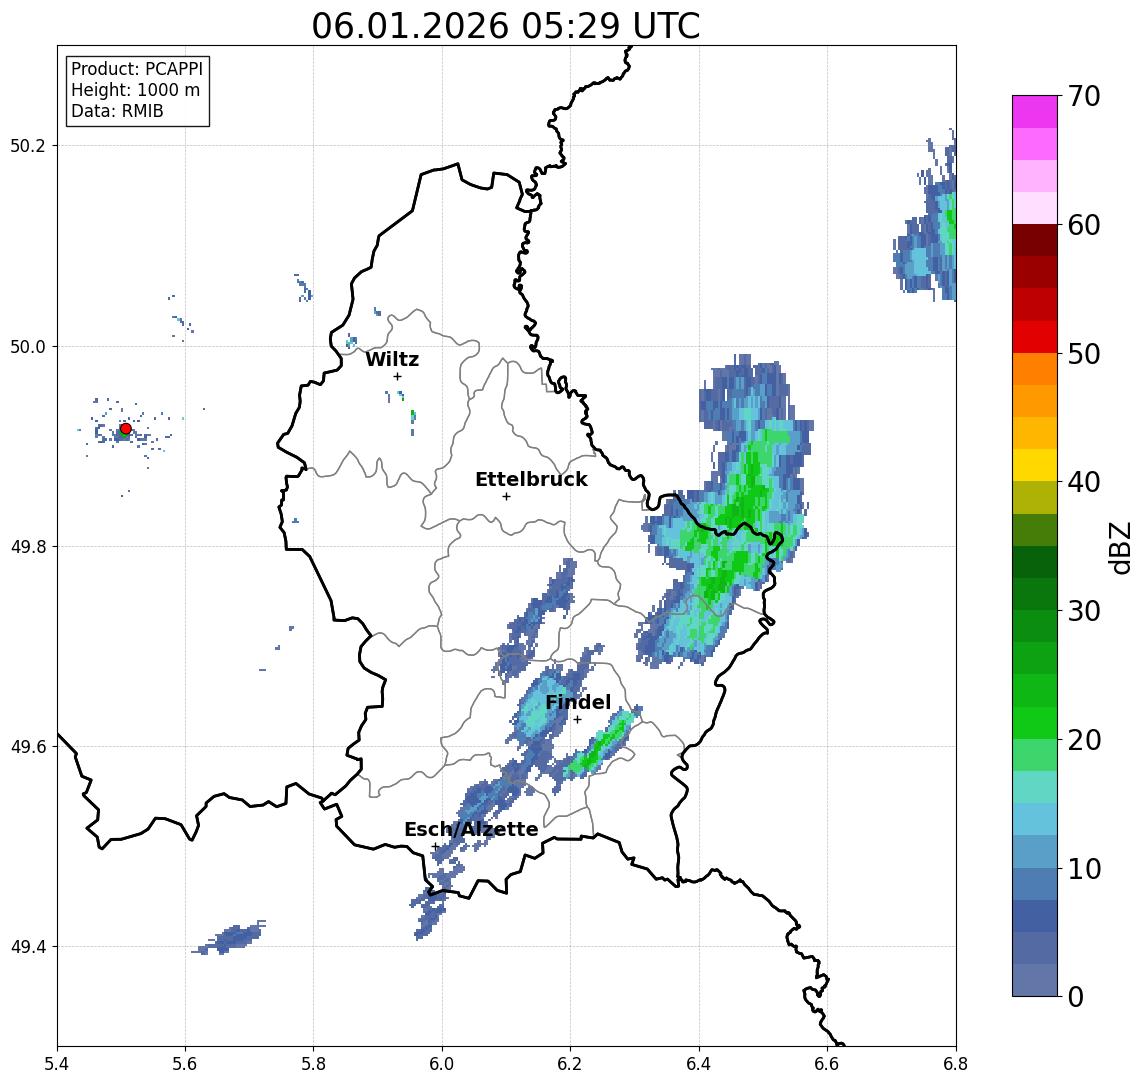The height and width of the screenshot is (1084, 1145).
Task: Click the longitude tick label 6.6
Action: coord(827,1064)
